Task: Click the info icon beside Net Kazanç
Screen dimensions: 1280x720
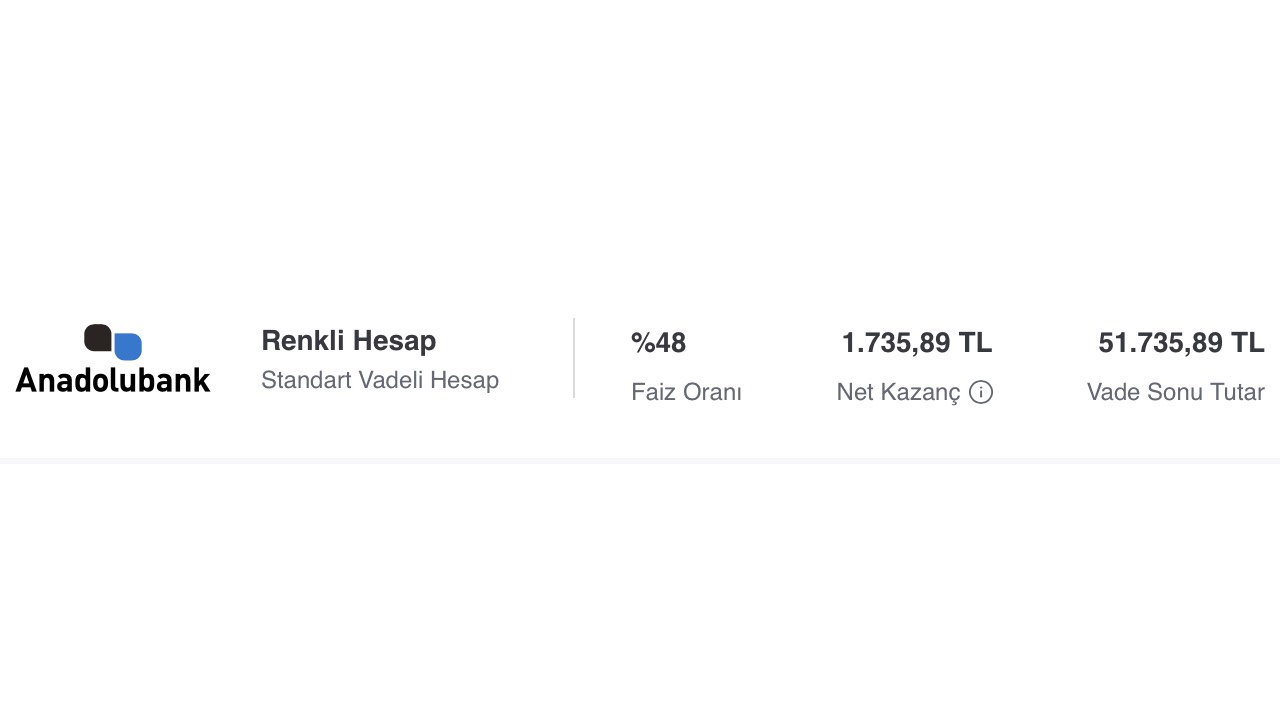Action: coord(981,392)
